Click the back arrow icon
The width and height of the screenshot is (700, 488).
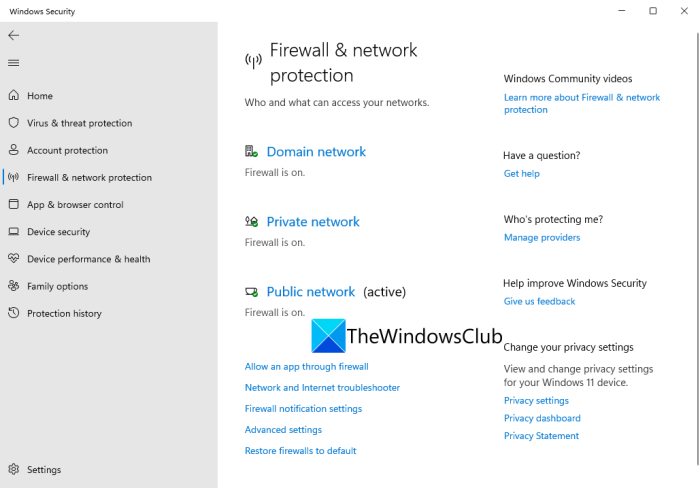(14, 35)
